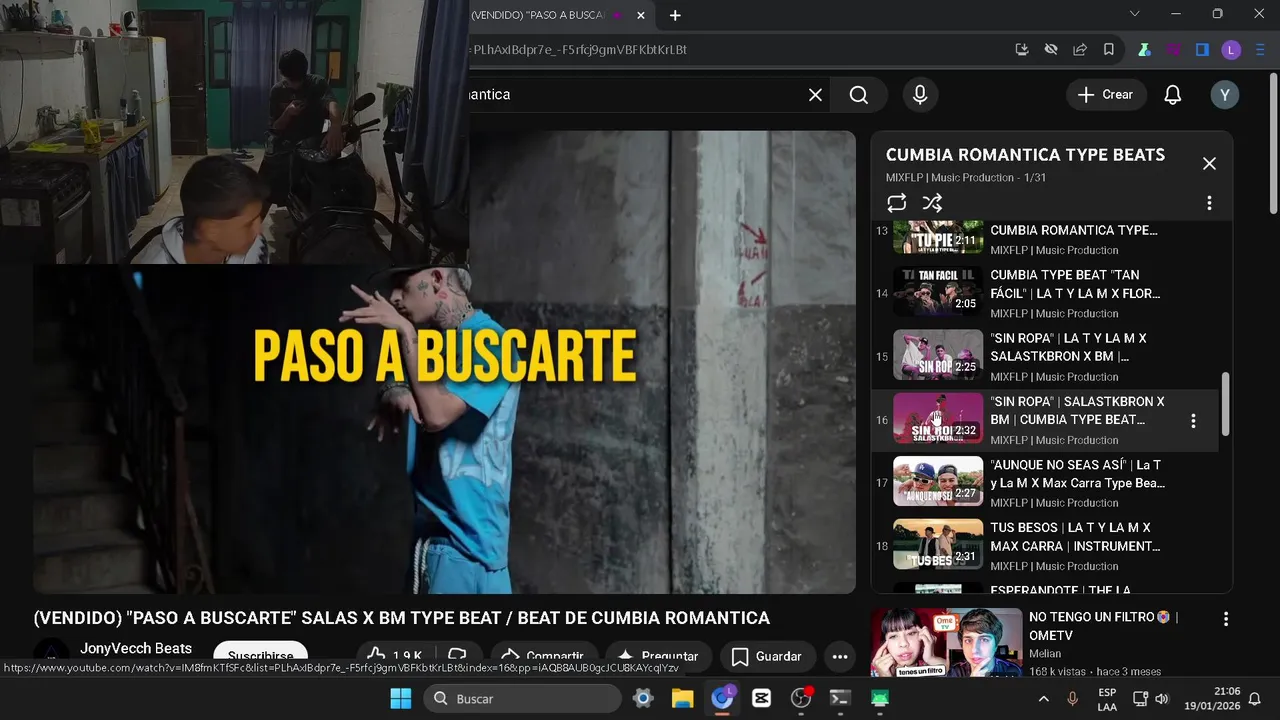Image resolution: width=1280 pixels, height=720 pixels.
Task: Click the Crear button
Action: (1105, 95)
